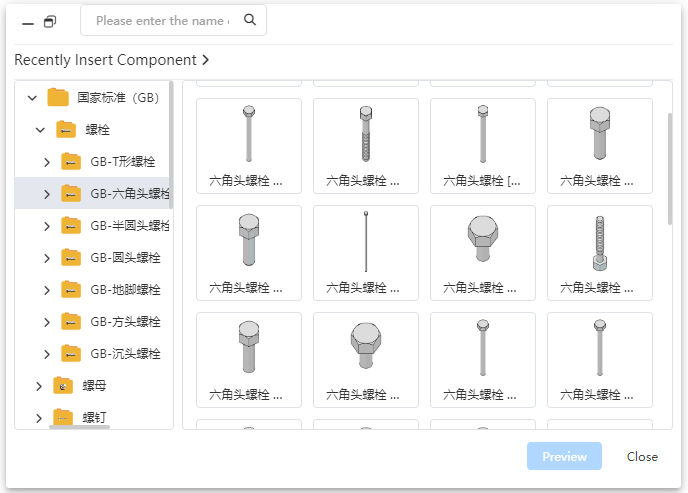Expand the GB-半圆头螺栓 node
The width and height of the screenshot is (688, 493).
tap(46, 225)
